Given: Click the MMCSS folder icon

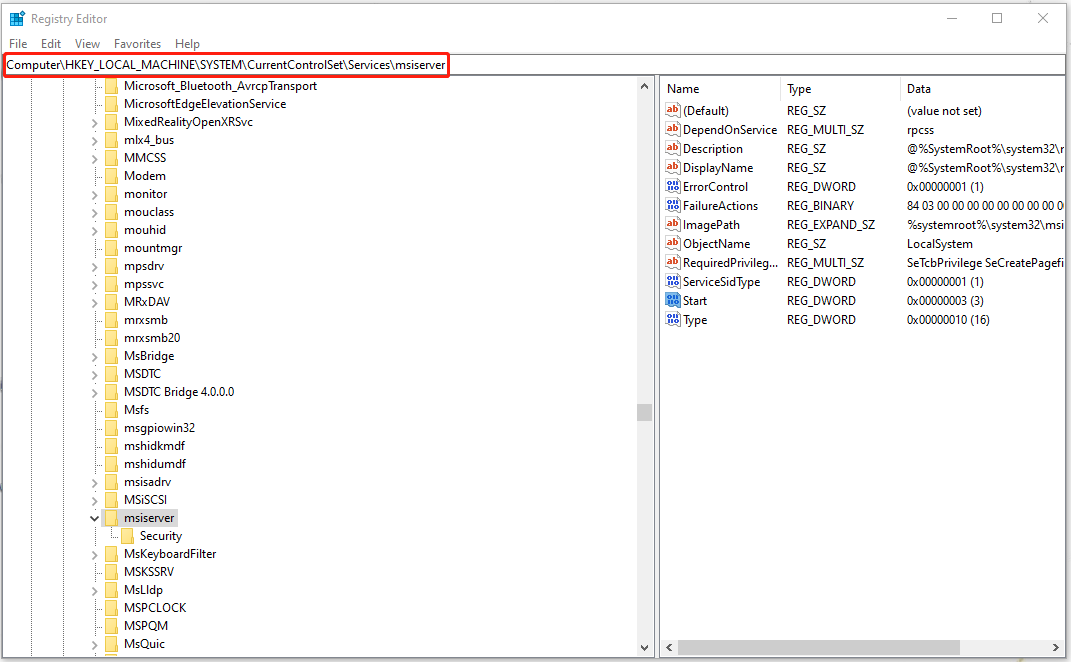Looking at the screenshot, I should pos(111,158).
